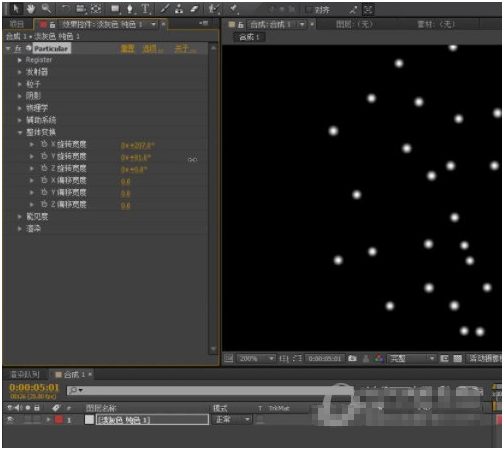Select the Pan Behind anchor point tool
This screenshot has width=504, height=450.
pyautogui.click(x=96, y=9)
